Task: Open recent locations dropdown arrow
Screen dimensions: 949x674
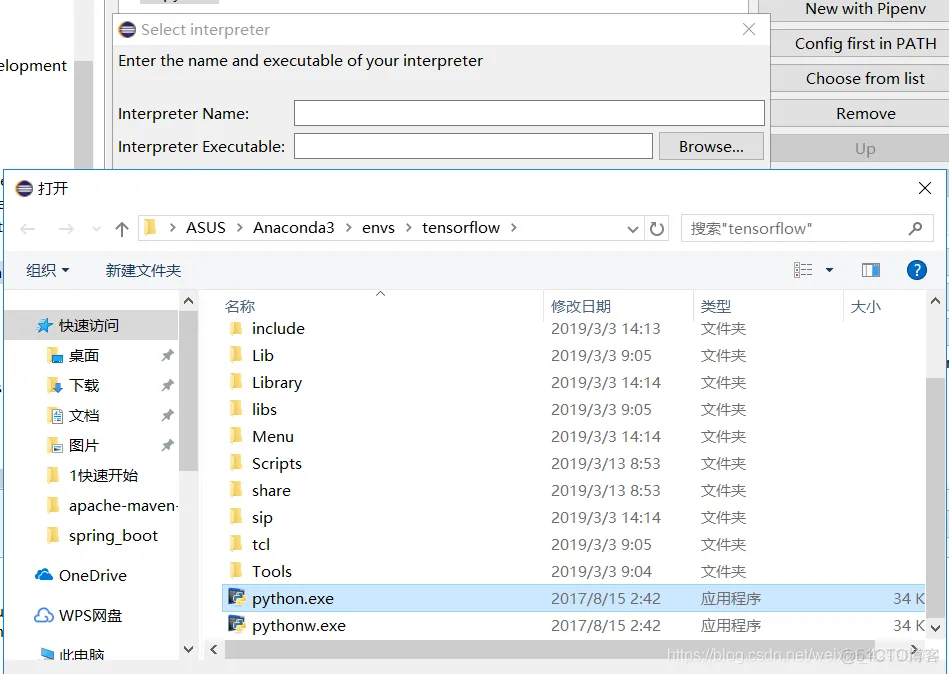Action: [96, 229]
